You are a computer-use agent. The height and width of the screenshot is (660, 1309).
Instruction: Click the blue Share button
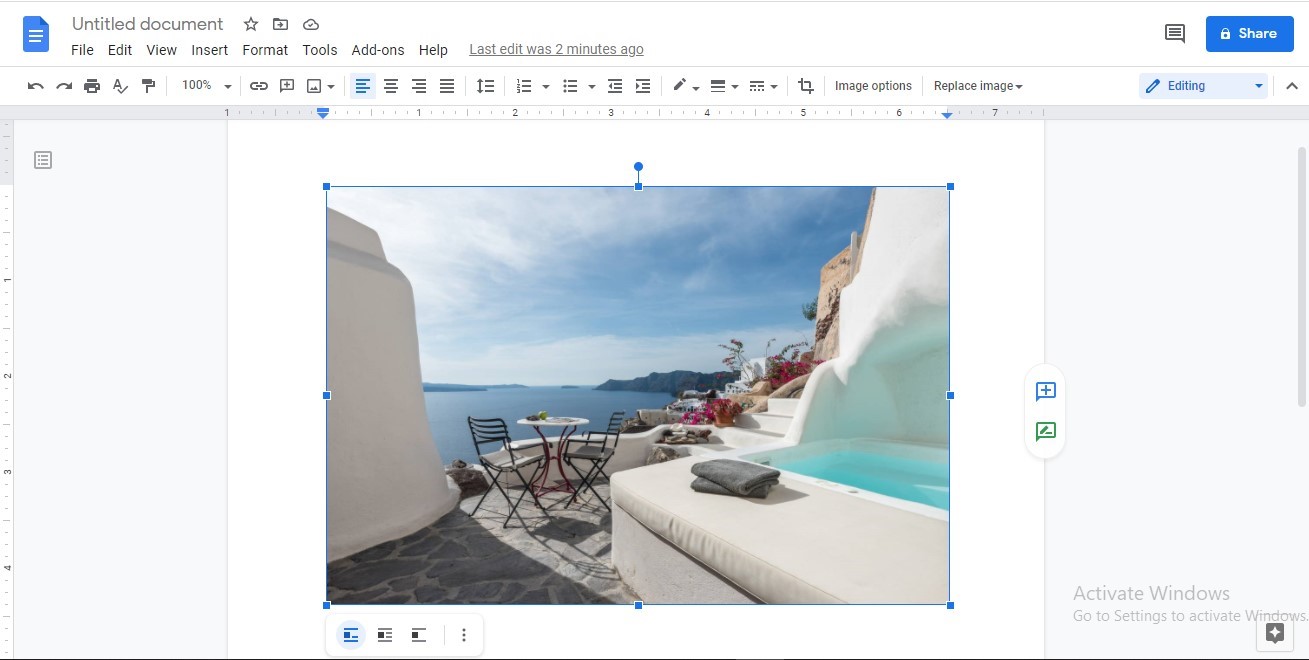pos(1249,34)
